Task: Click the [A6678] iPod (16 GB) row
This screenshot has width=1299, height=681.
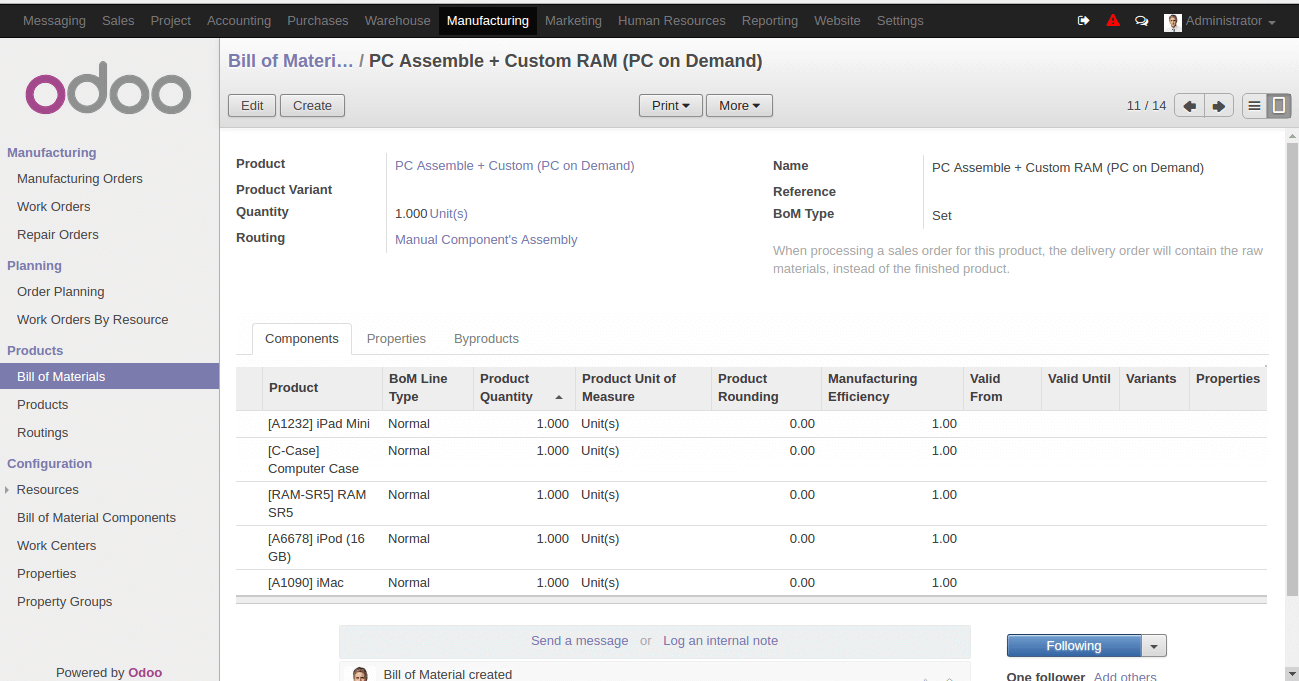Action: click(751, 548)
